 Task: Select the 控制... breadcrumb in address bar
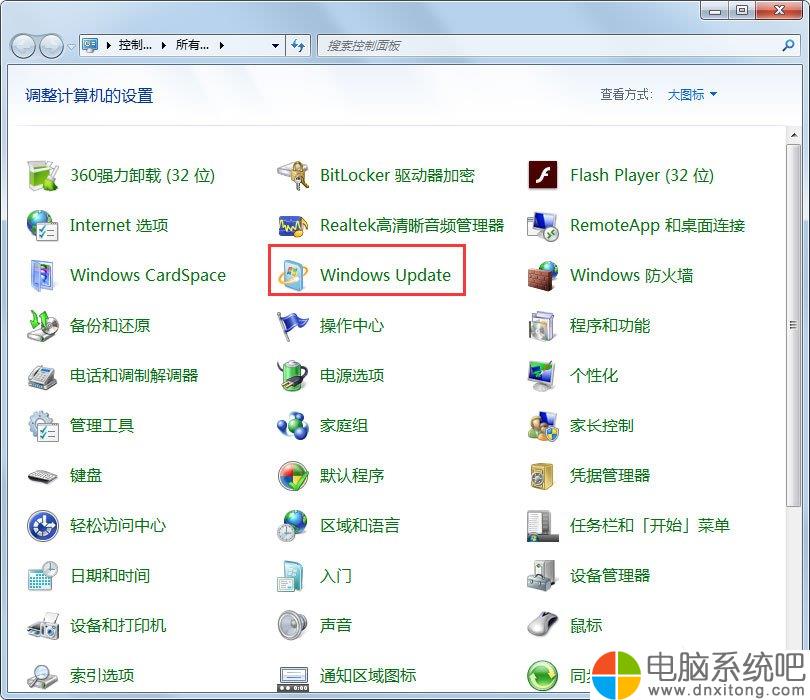pos(135,45)
